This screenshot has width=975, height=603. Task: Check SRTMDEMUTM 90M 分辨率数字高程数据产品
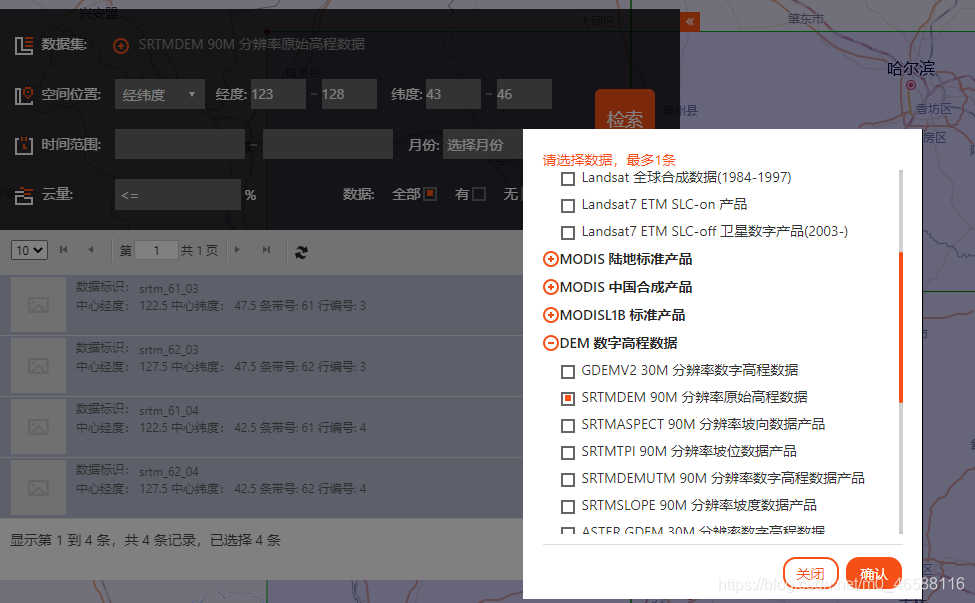click(x=568, y=480)
